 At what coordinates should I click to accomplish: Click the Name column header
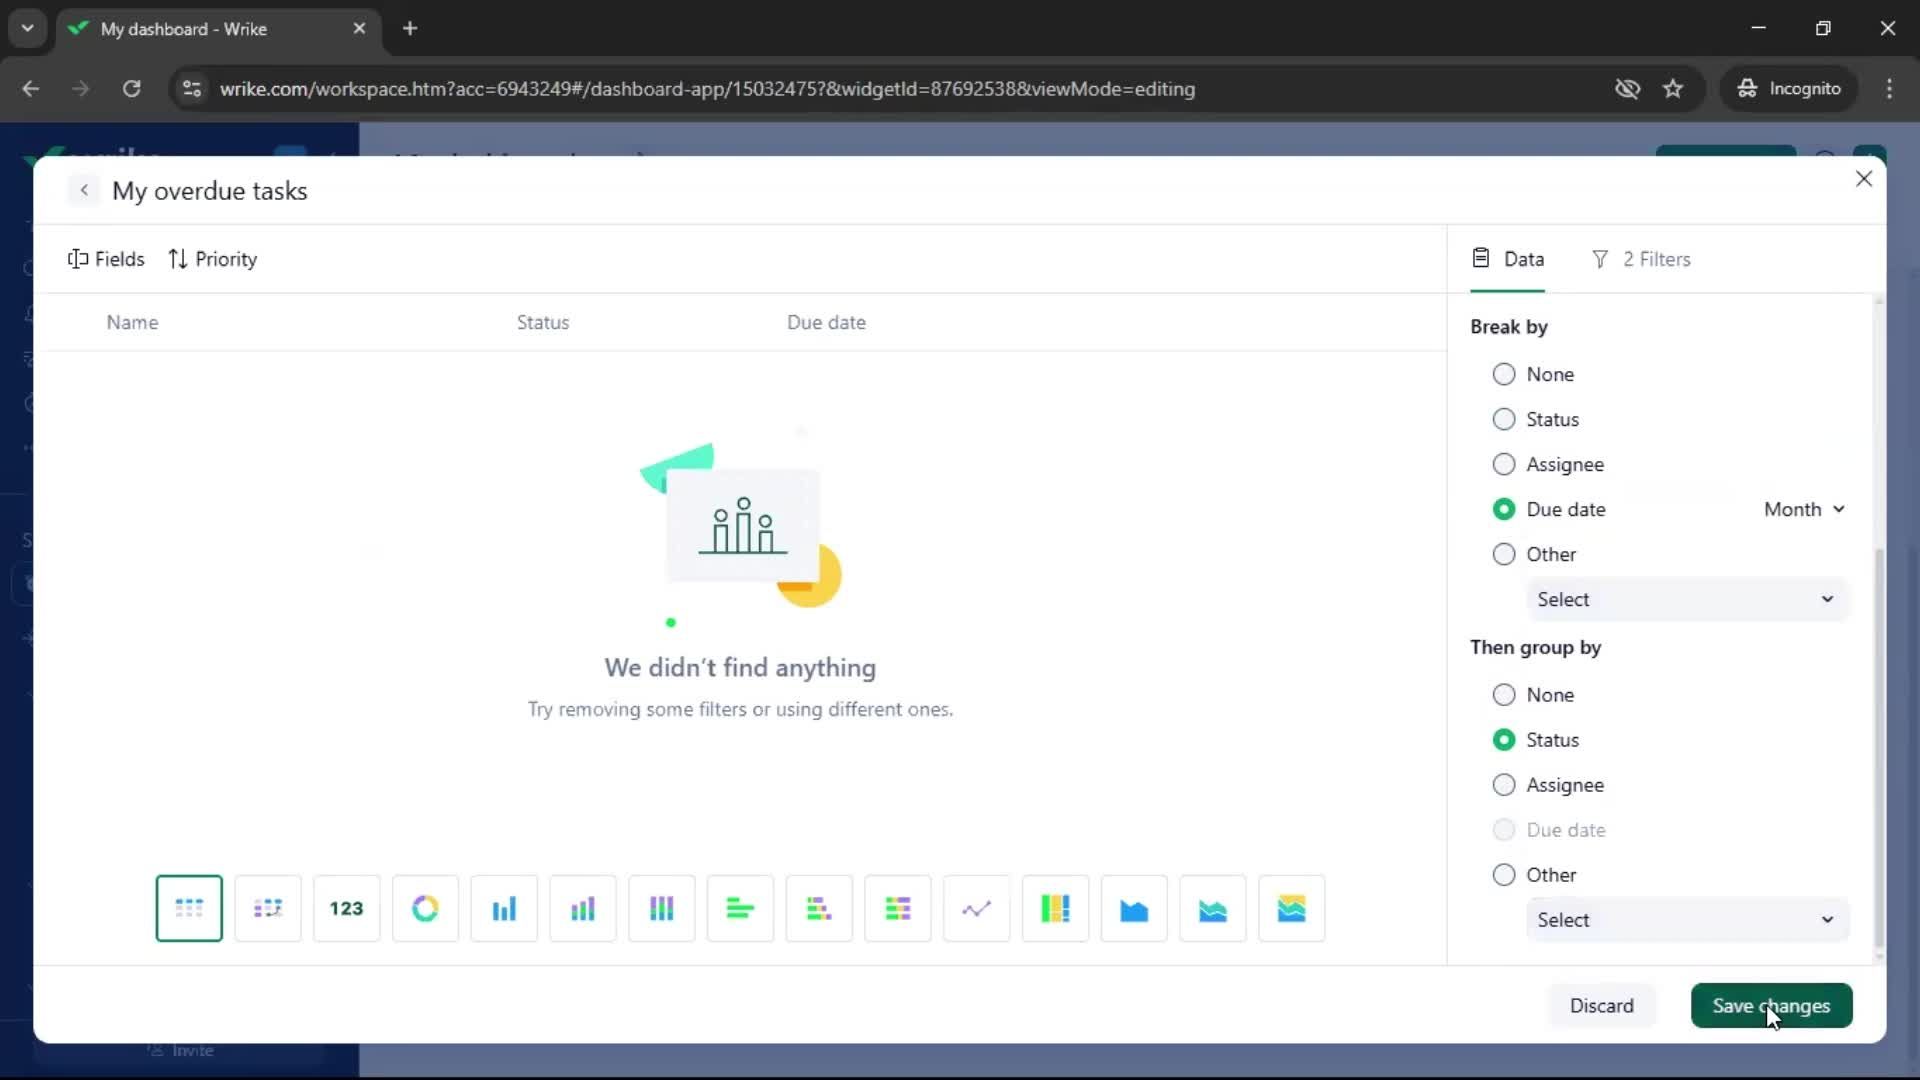pos(132,322)
